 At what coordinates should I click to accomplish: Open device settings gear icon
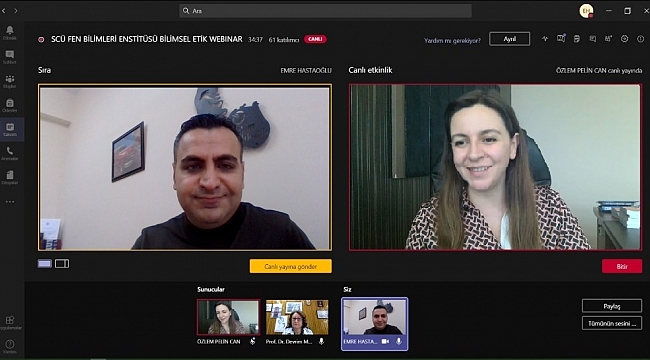pyautogui.click(x=624, y=39)
